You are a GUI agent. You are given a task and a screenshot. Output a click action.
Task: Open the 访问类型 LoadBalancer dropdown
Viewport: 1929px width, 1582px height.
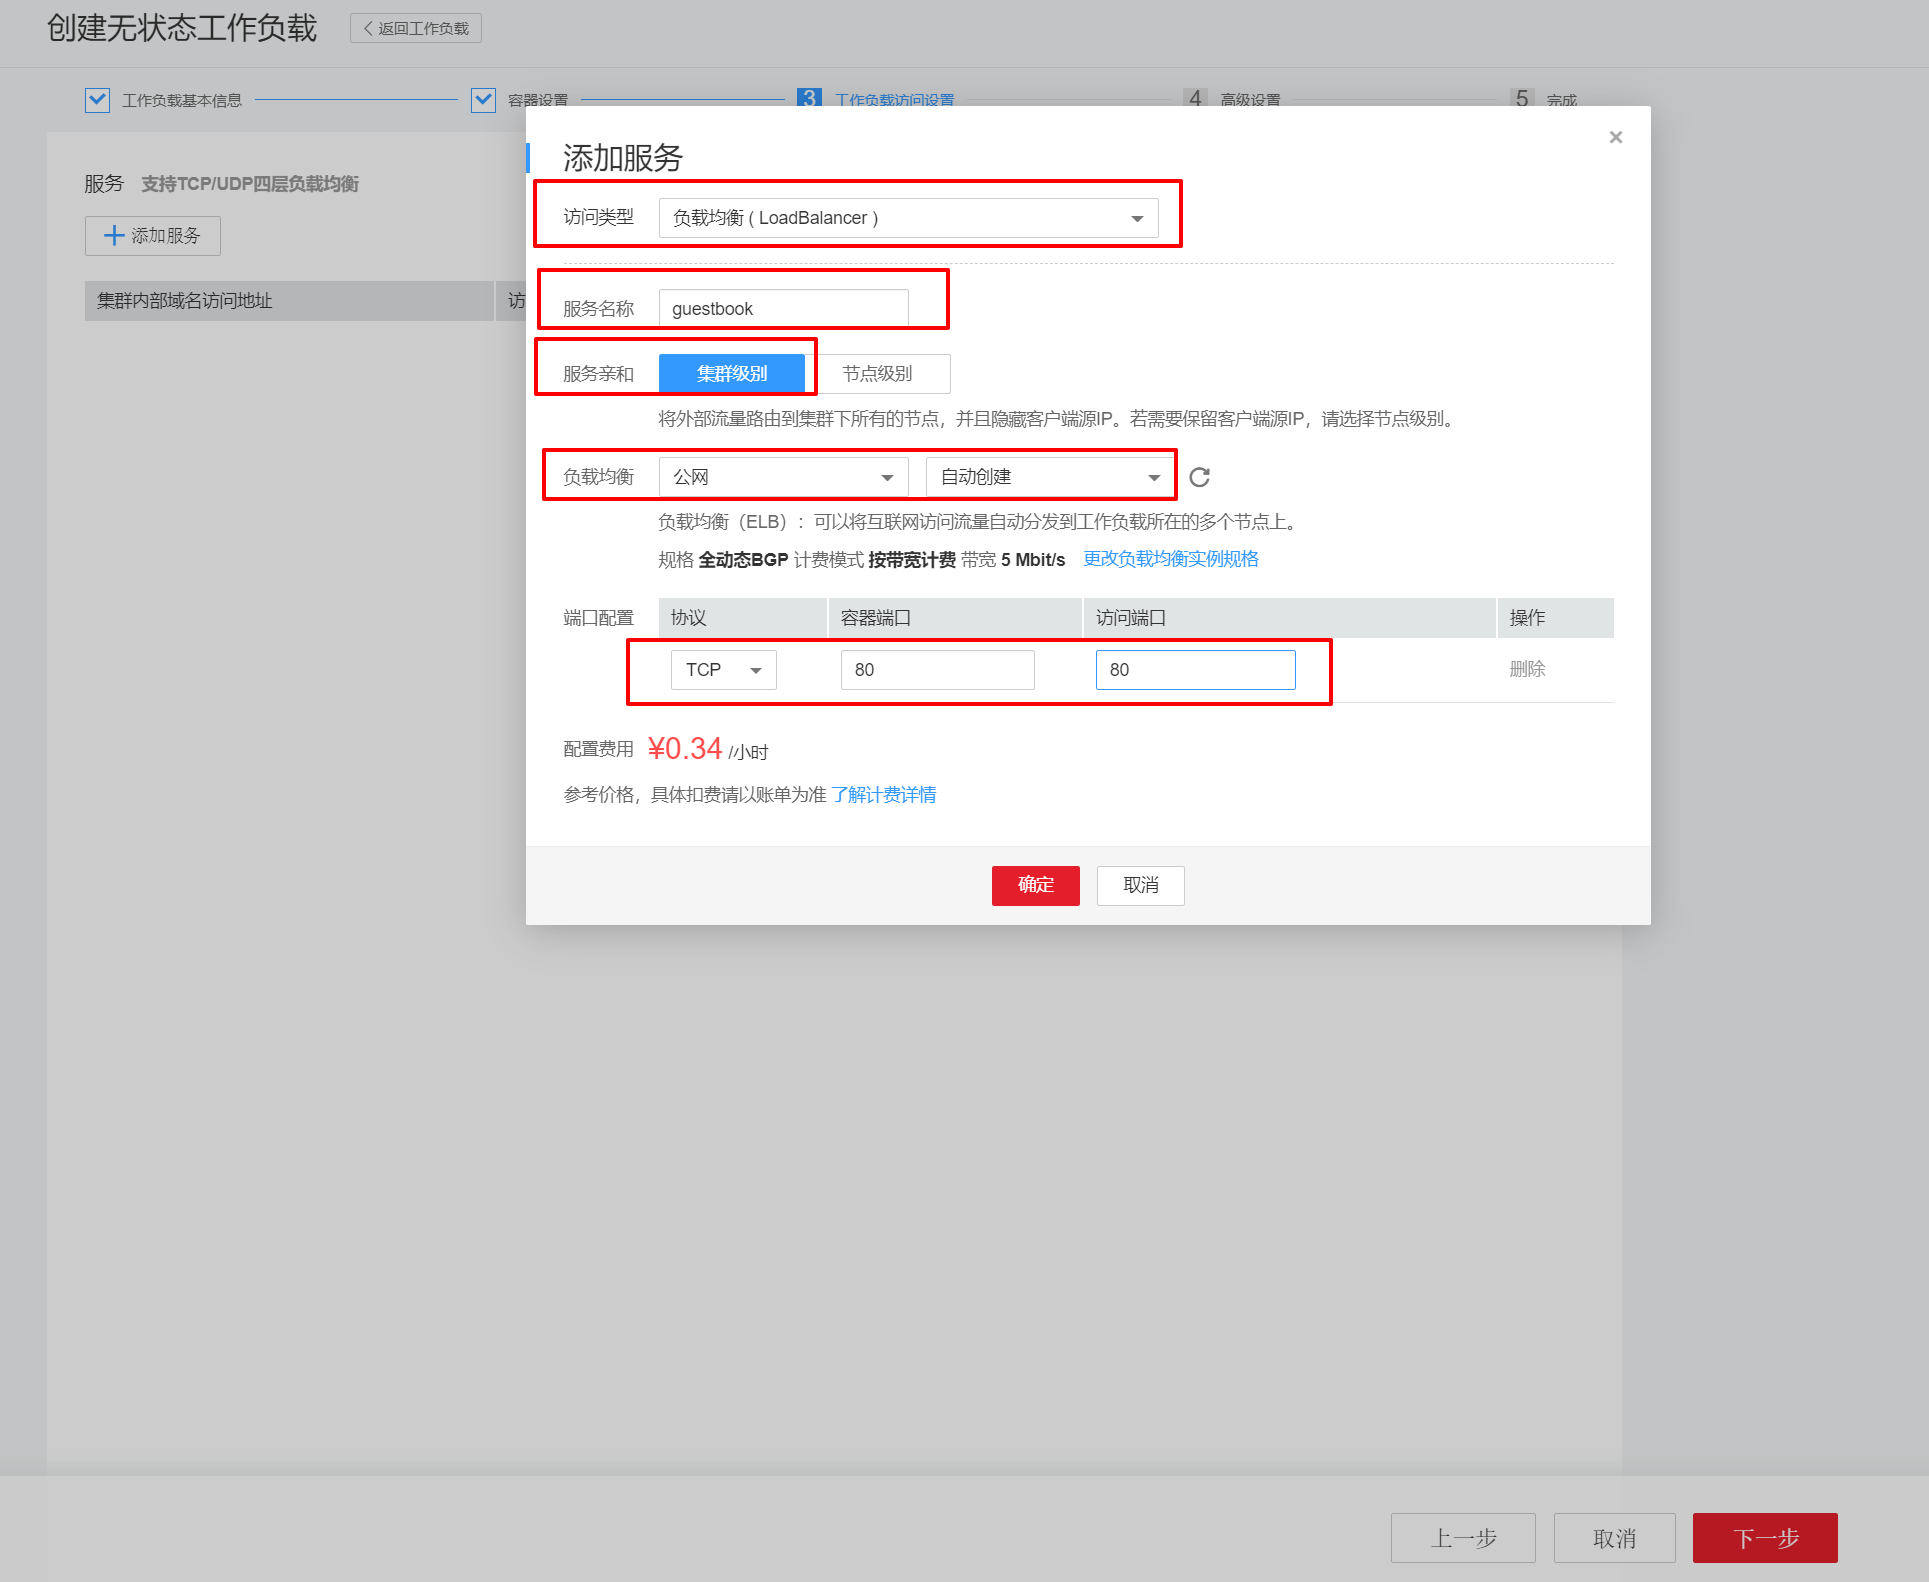908,218
